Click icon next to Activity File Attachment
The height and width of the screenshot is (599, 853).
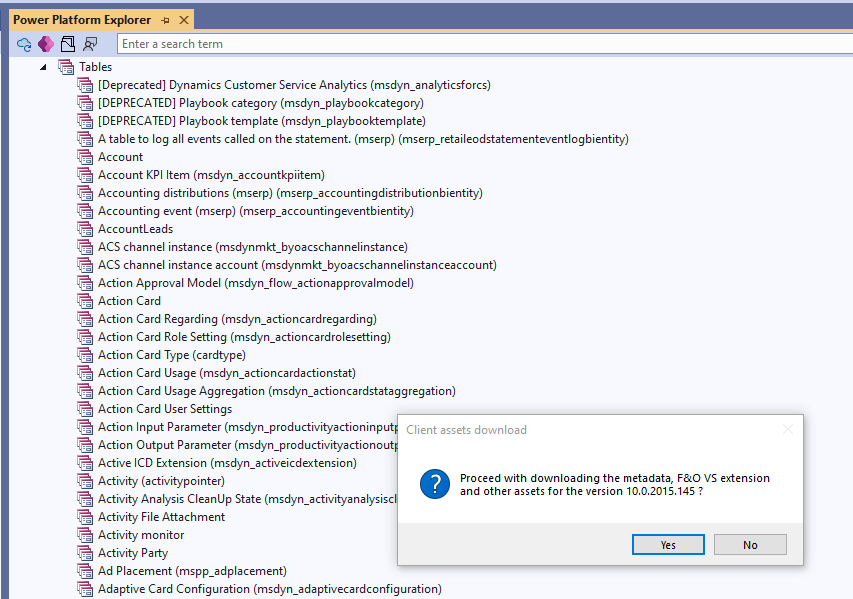[x=85, y=517]
